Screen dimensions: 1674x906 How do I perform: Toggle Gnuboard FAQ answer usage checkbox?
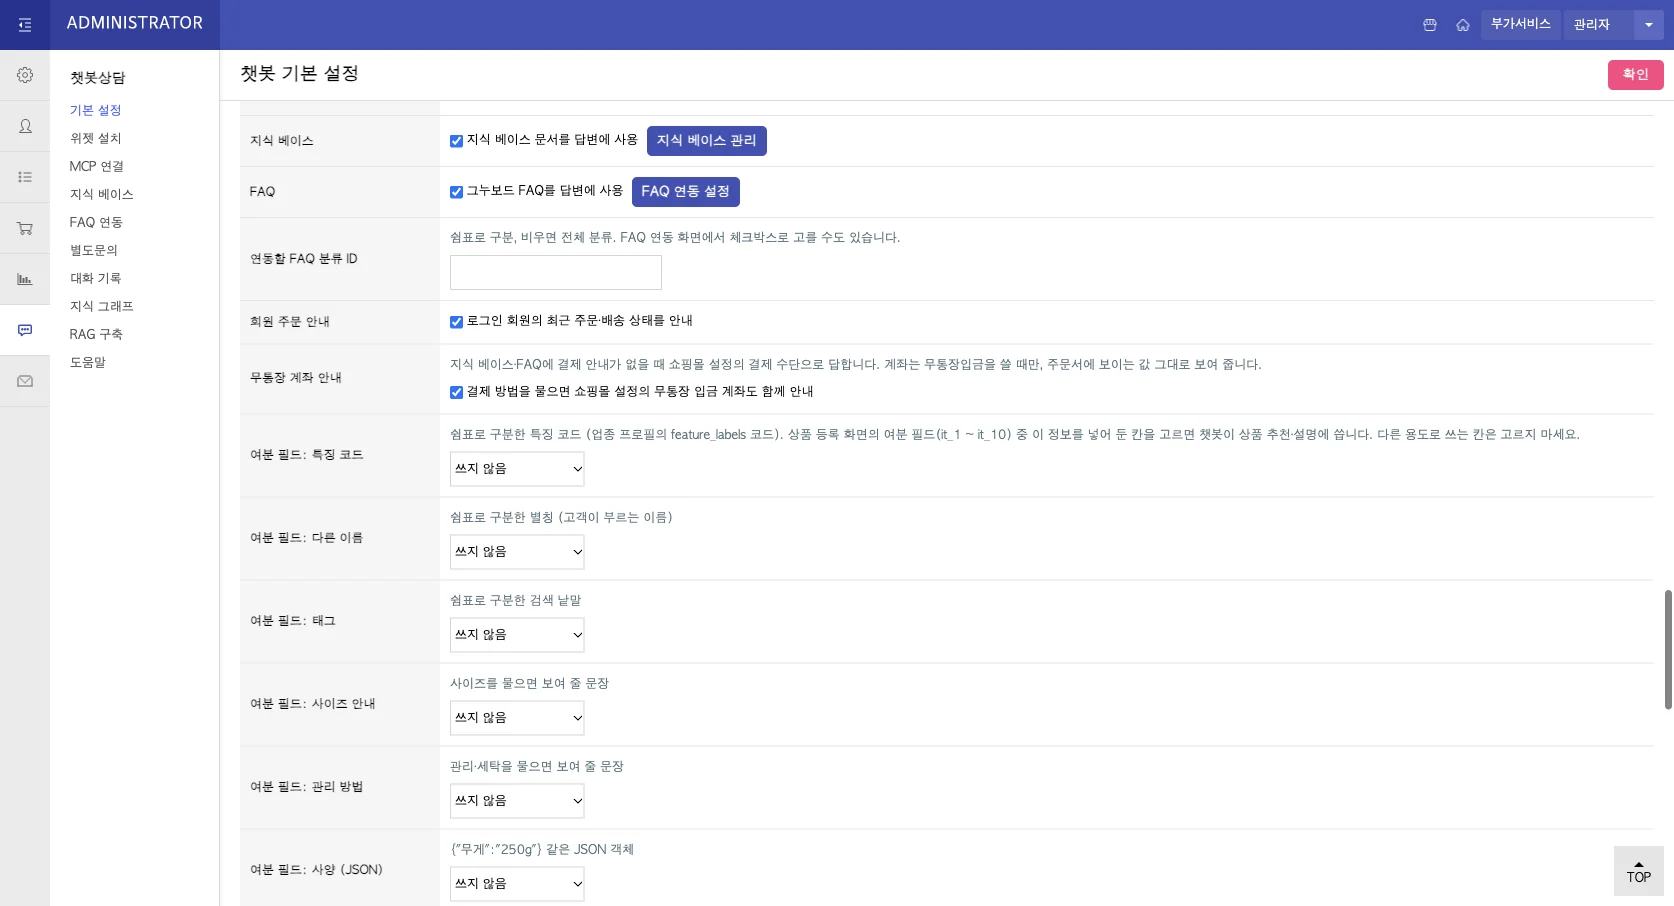[456, 192]
